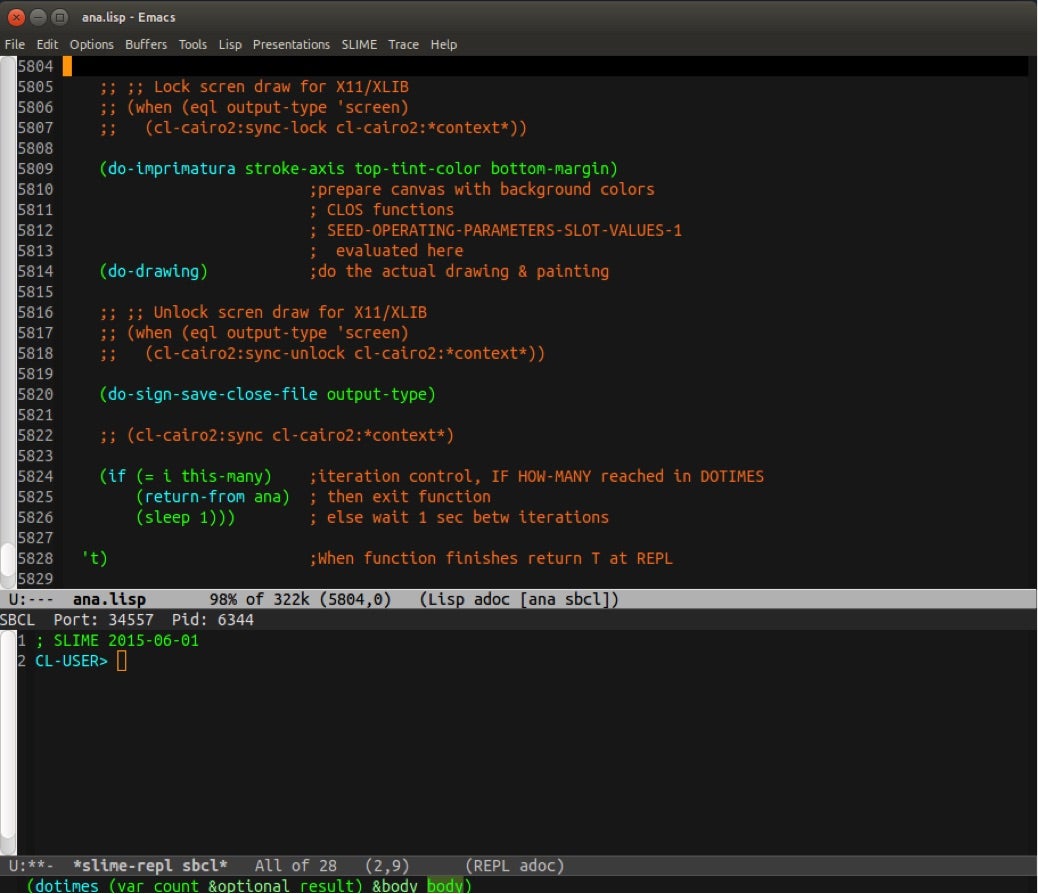1038x894 pixels.
Task: Click '(sleep 1)))' on line 5826
Action: [185, 517]
